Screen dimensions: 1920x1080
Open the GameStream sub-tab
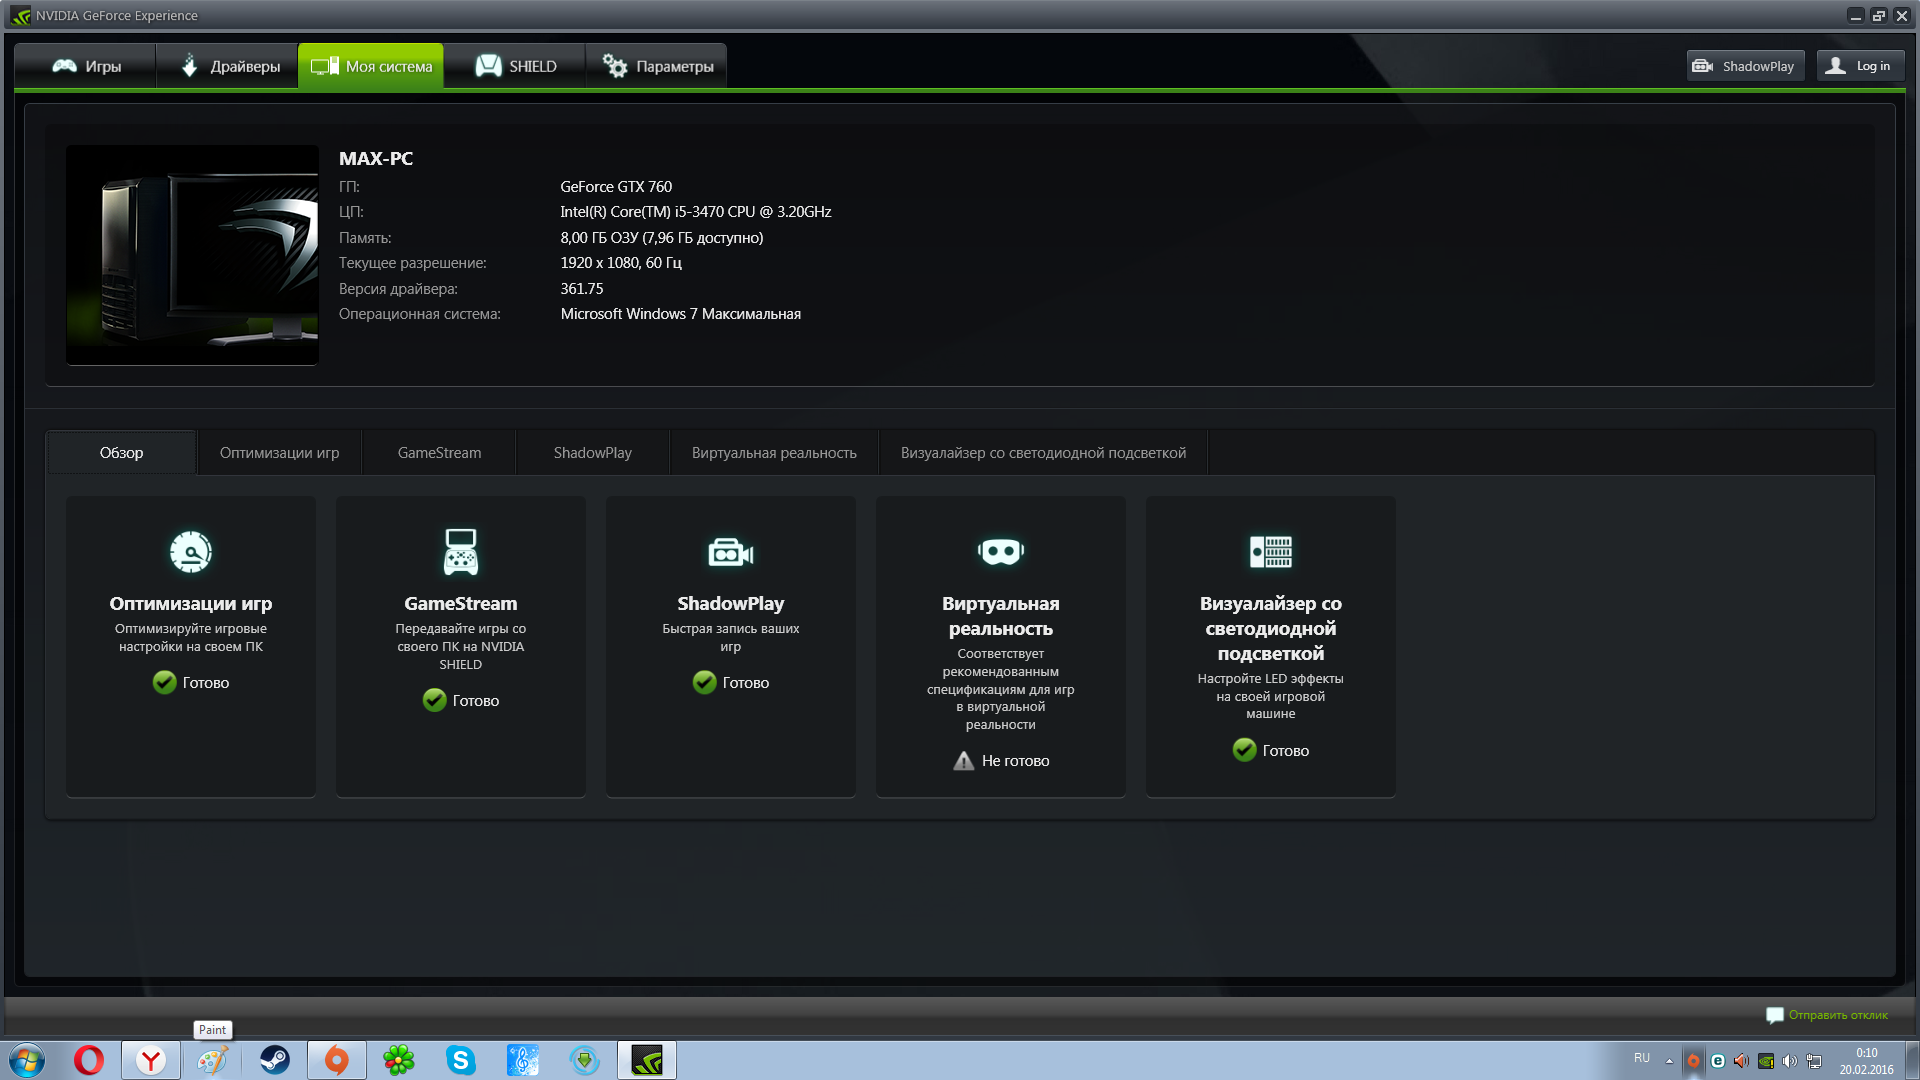point(439,453)
